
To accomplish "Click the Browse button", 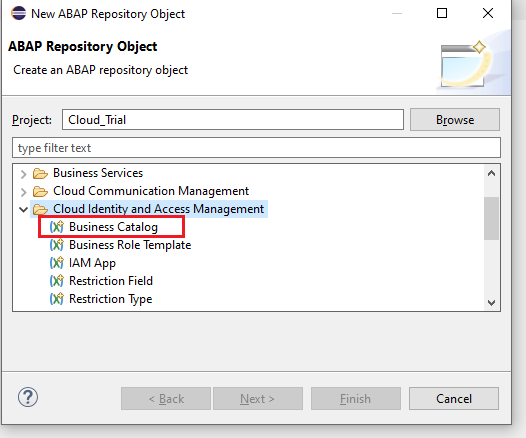I will click(455, 120).
